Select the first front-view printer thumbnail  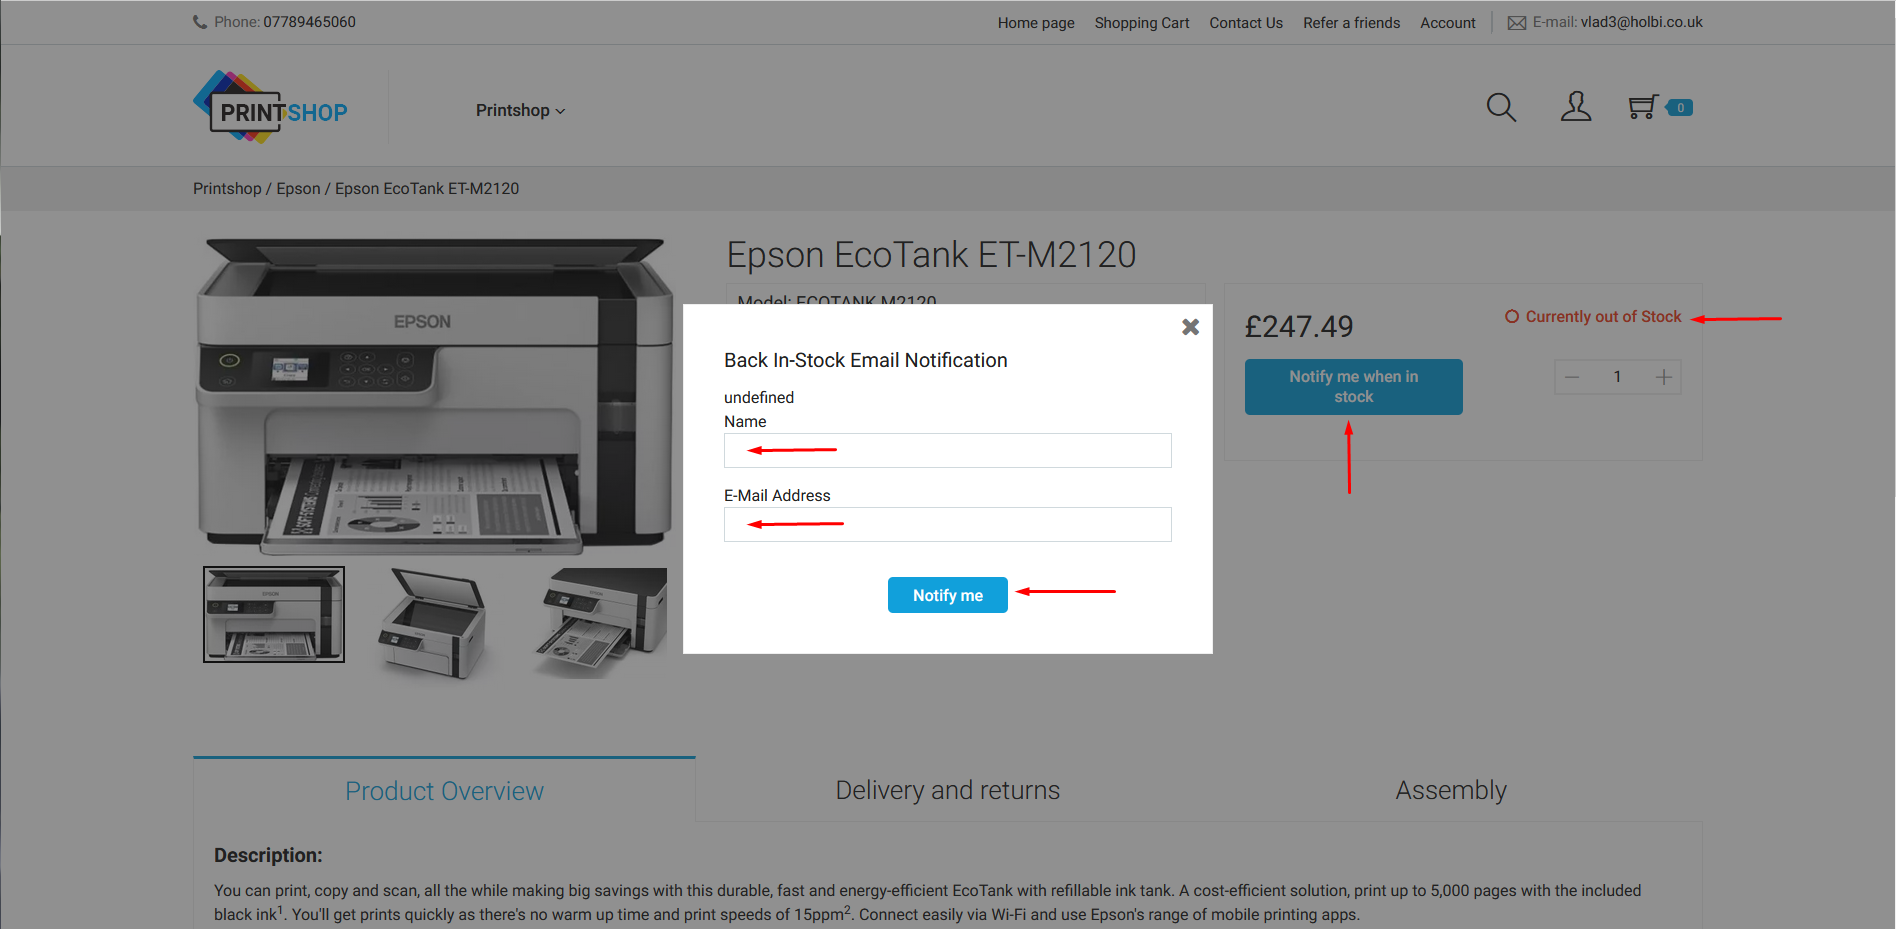[x=274, y=614]
